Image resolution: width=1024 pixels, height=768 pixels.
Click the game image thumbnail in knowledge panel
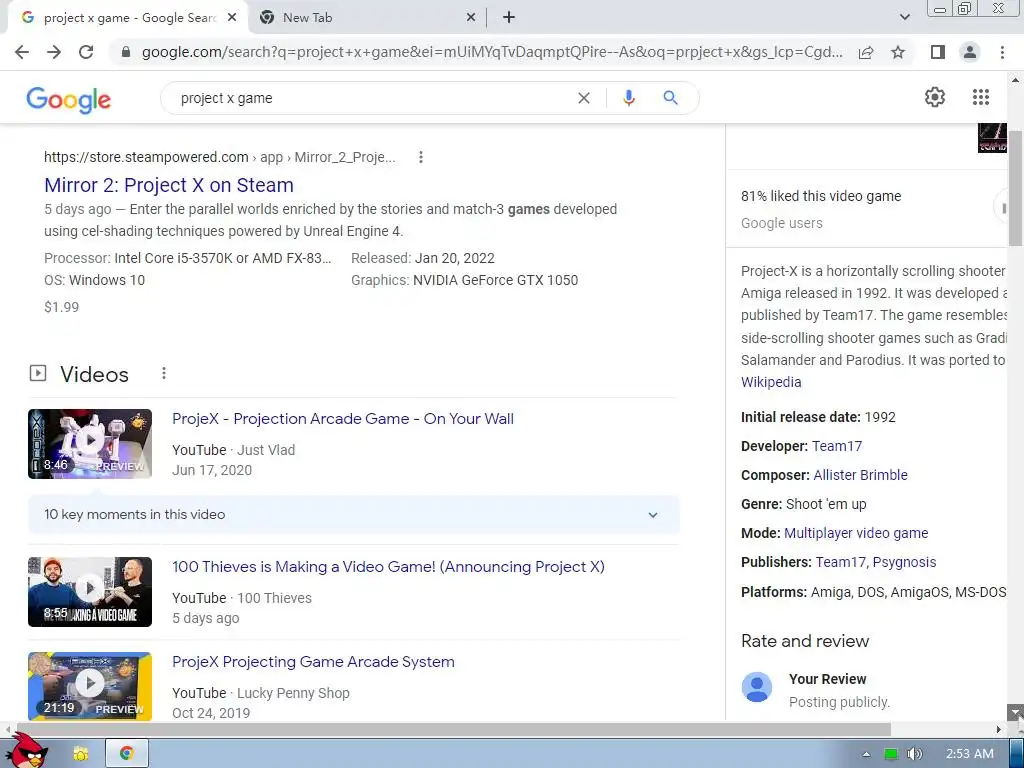coord(992,138)
